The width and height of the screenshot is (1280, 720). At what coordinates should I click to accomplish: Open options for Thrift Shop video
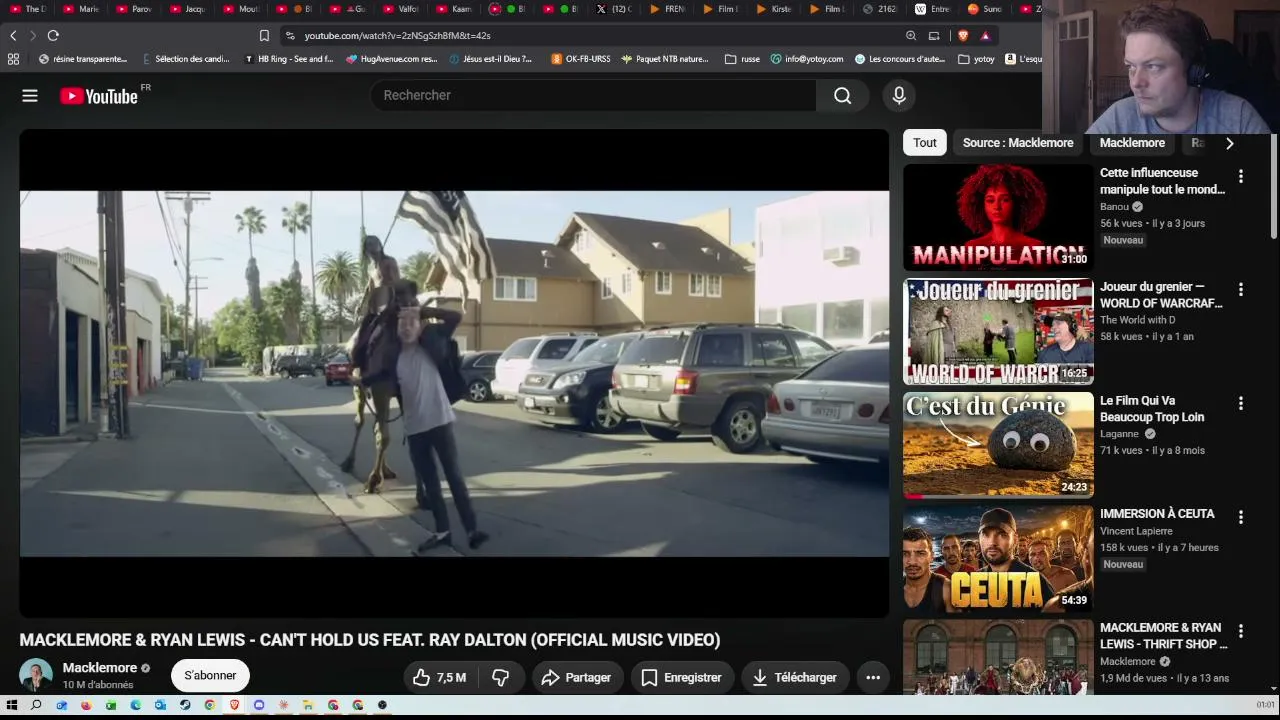click(1241, 631)
